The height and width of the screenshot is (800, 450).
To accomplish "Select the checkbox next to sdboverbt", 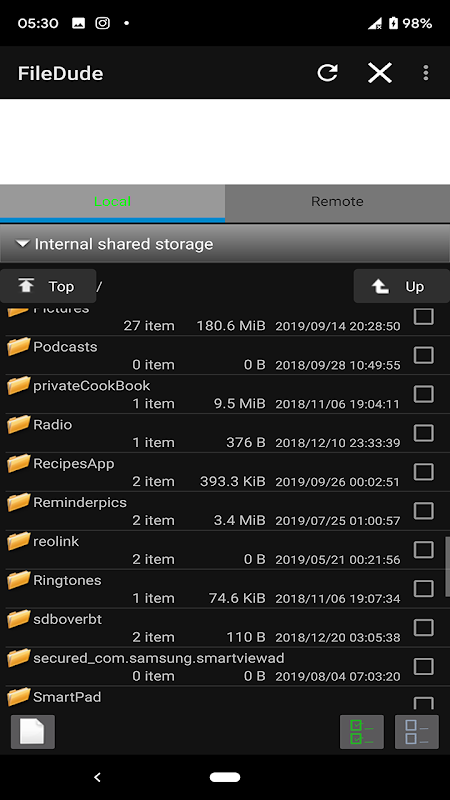I will [423, 627].
